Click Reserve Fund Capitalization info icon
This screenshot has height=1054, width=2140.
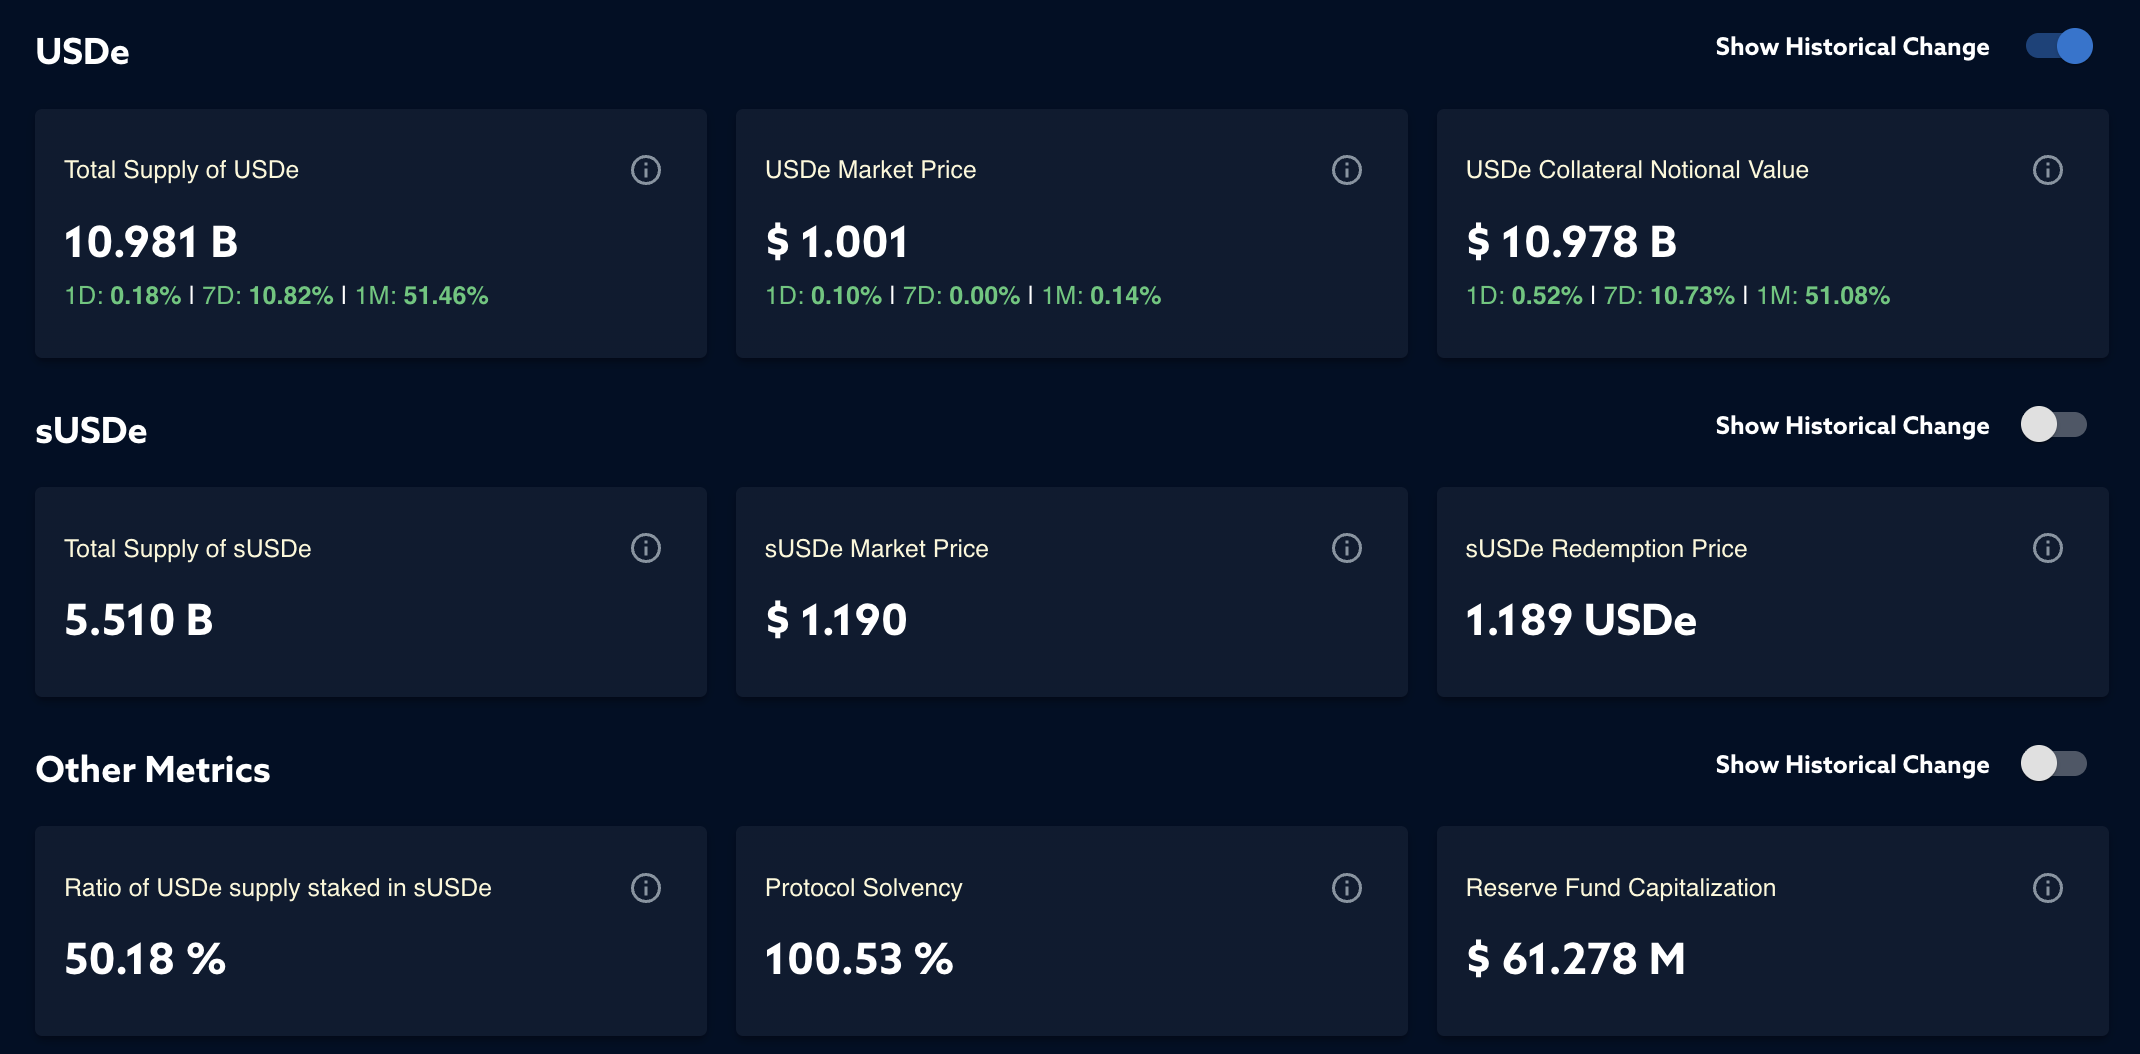tap(2047, 888)
